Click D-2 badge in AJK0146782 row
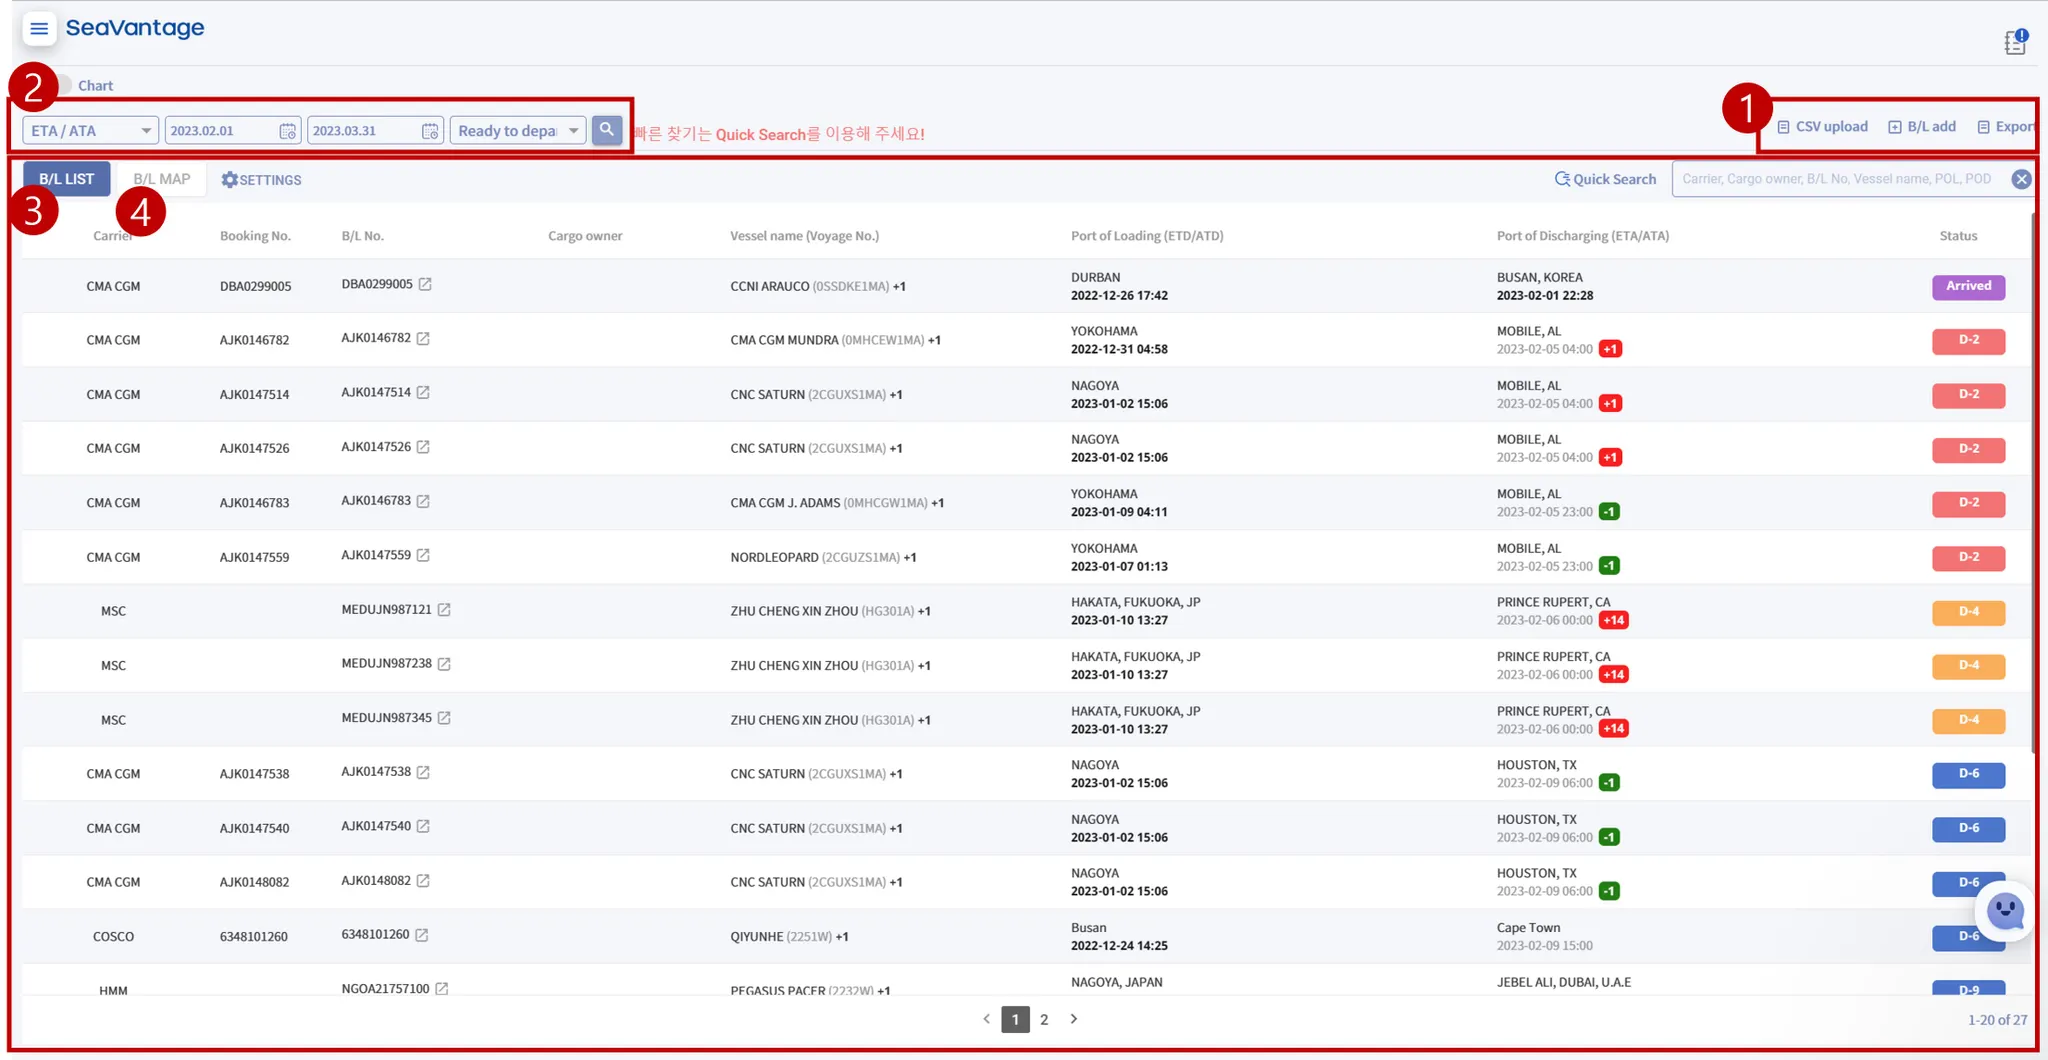The image size is (2048, 1060). pyautogui.click(x=1968, y=340)
